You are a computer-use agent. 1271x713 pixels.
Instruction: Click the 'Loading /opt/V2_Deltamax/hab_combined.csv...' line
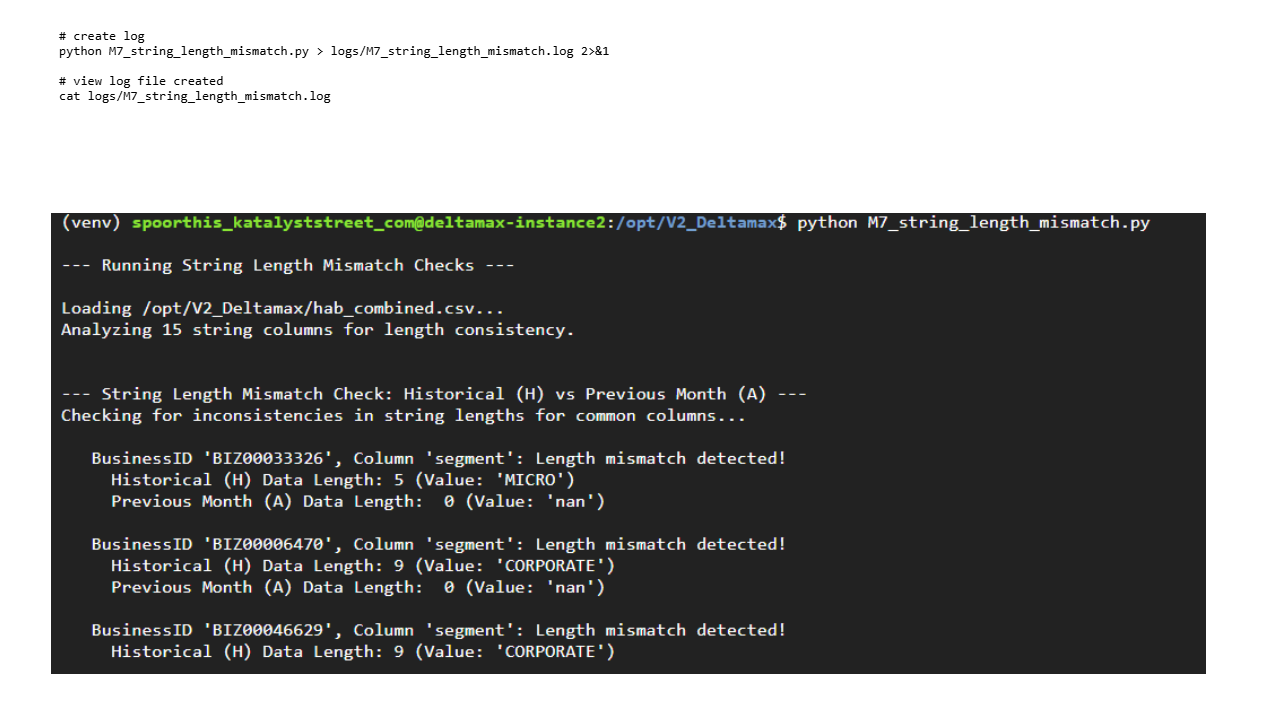[x=282, y=308]
